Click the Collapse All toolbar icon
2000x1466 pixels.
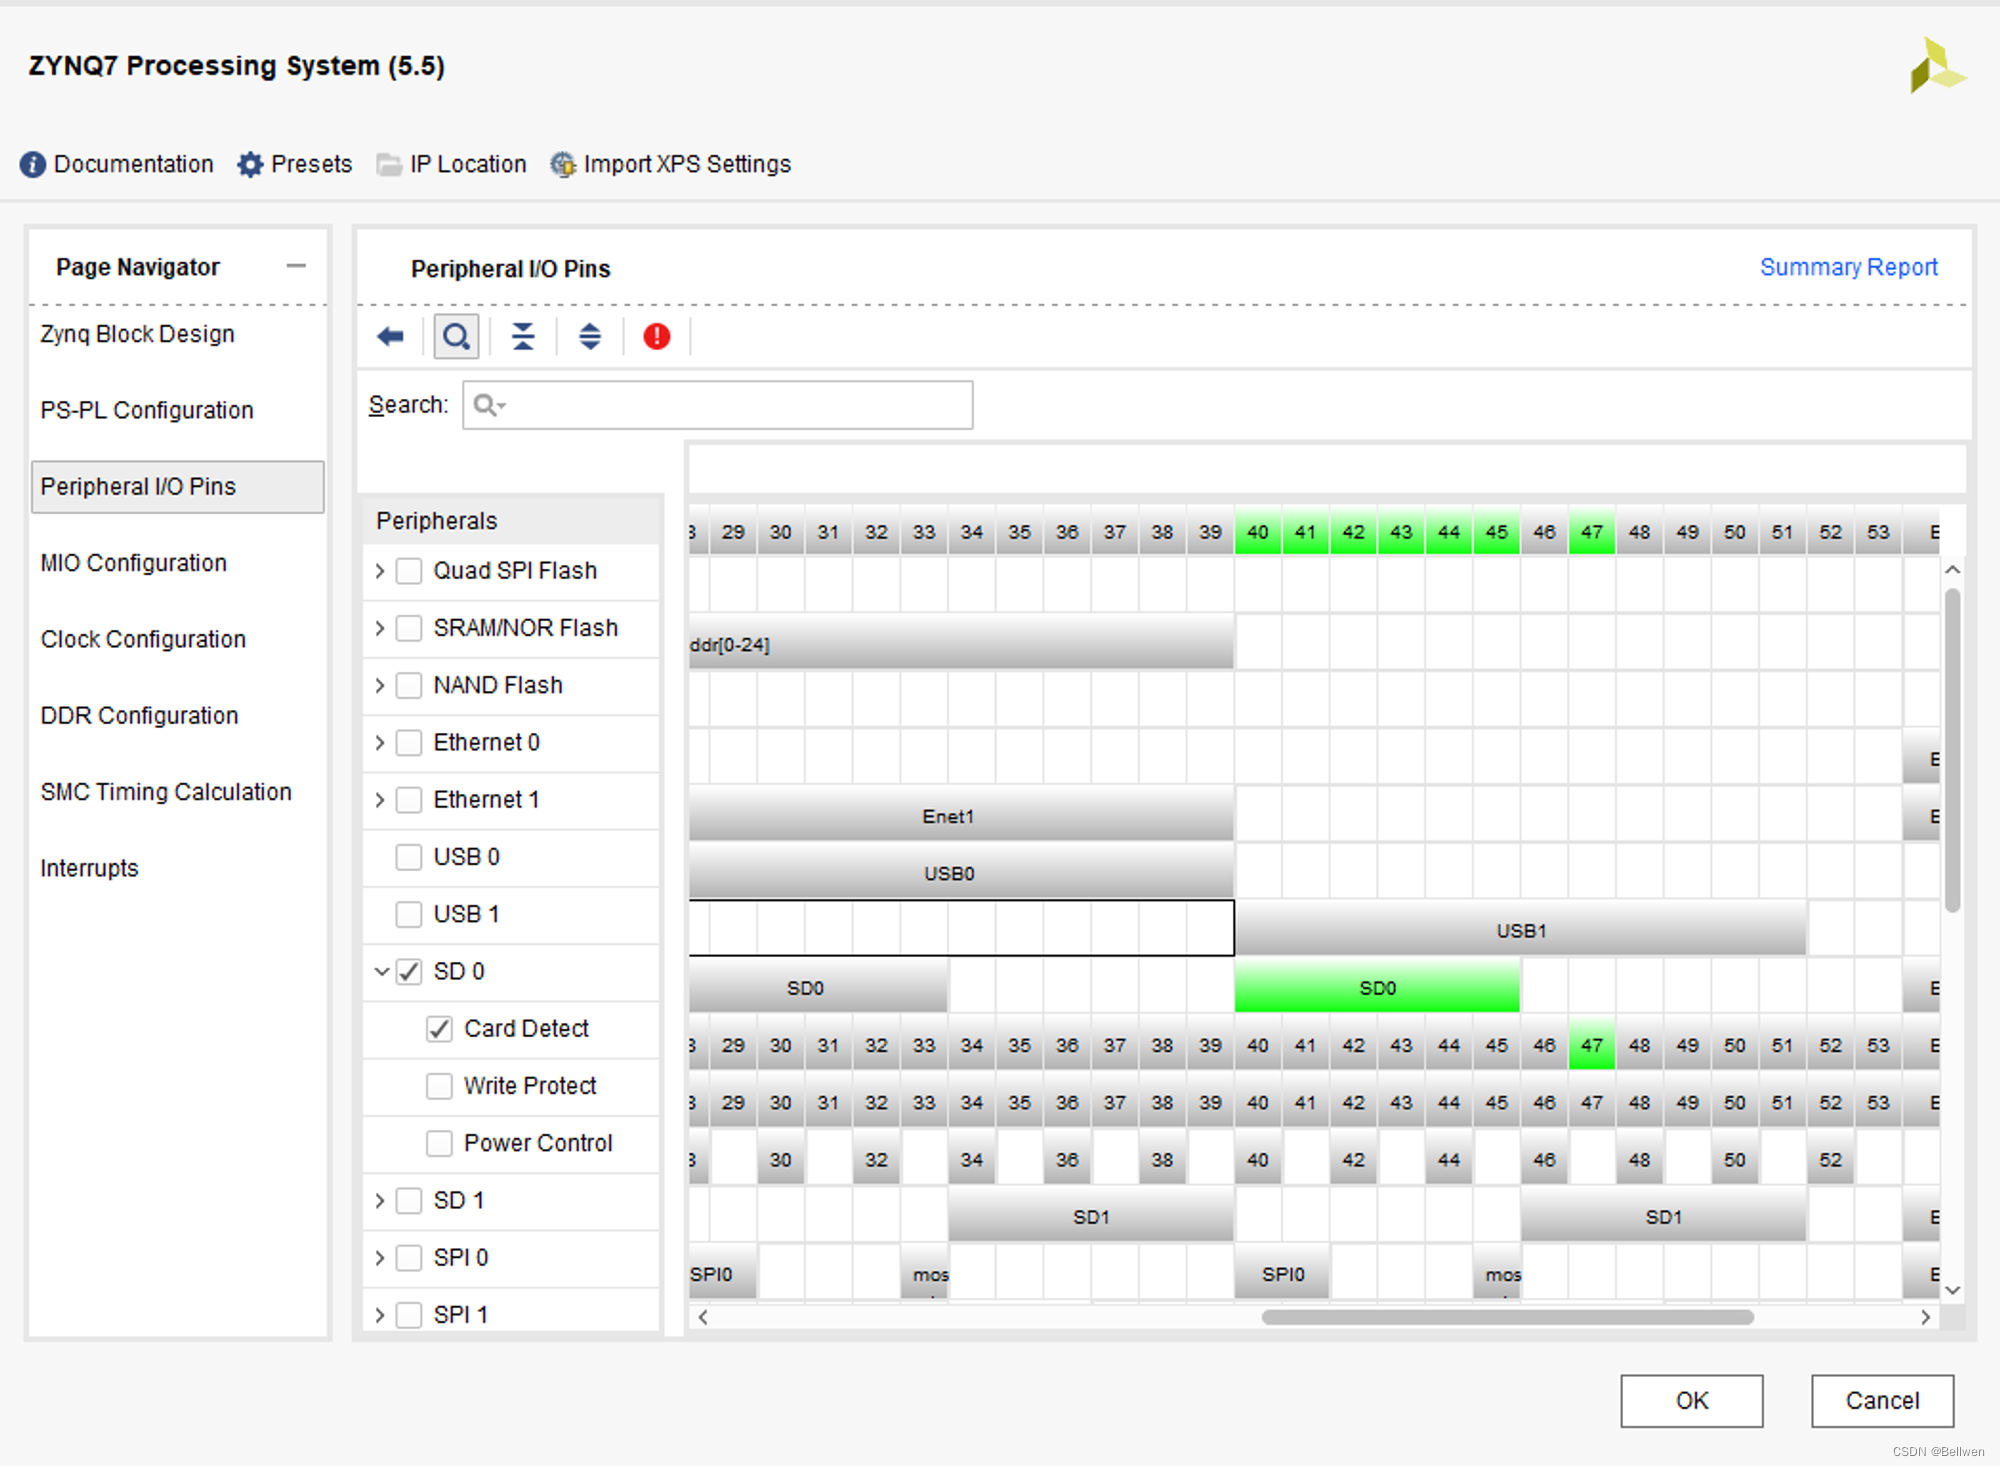[523, 336]
